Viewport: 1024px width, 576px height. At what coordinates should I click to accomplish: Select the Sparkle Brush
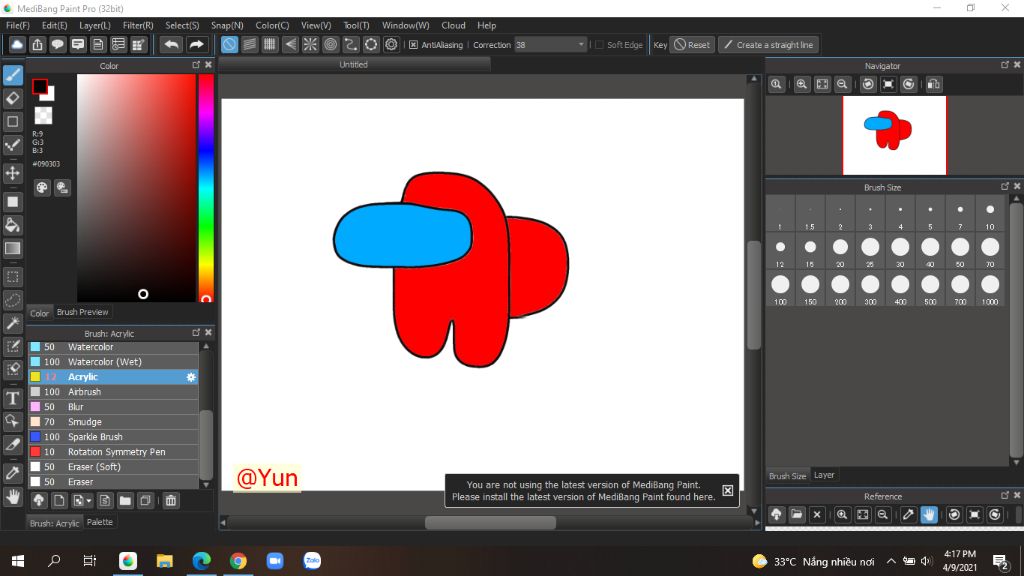[x=113, y=437]
